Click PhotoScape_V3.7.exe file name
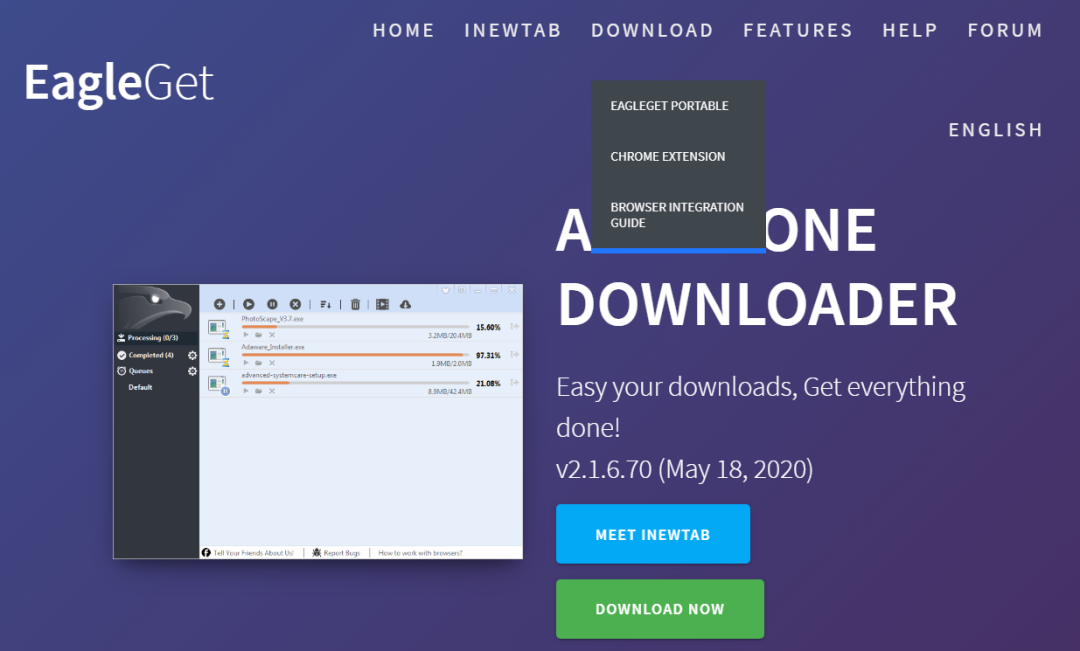 point(272,319)
